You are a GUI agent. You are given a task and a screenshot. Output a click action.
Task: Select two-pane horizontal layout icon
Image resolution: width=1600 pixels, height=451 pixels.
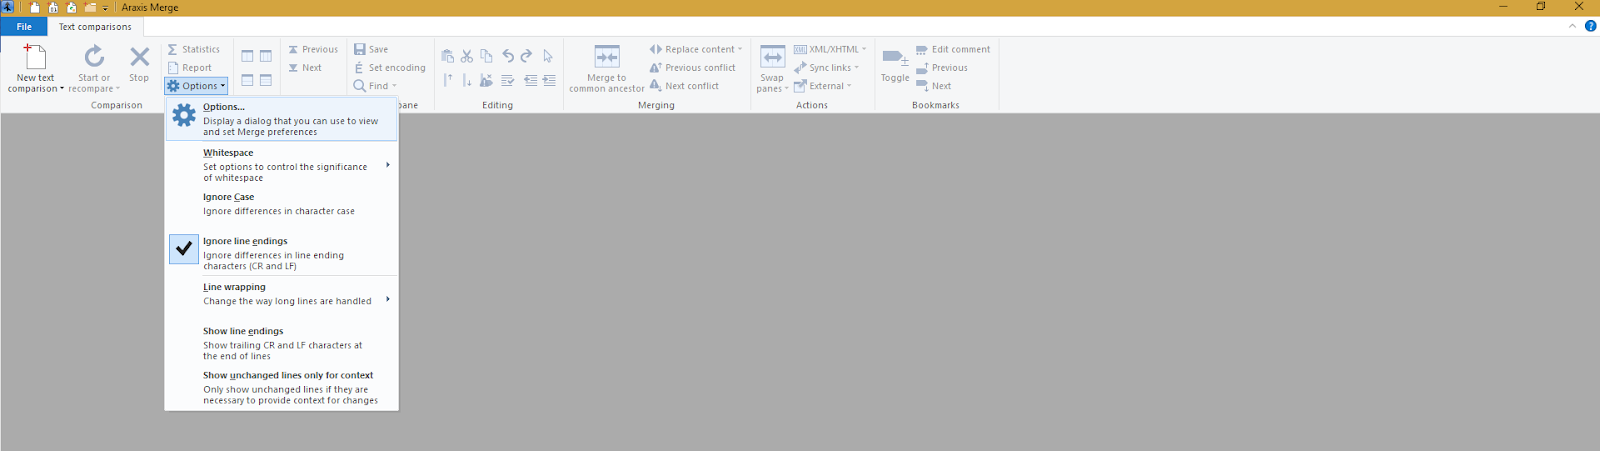(247, 80)
